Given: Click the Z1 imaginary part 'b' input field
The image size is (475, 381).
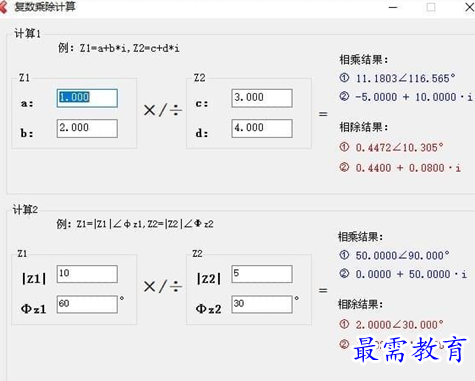Looking at the screenshot, I should 87,128.
